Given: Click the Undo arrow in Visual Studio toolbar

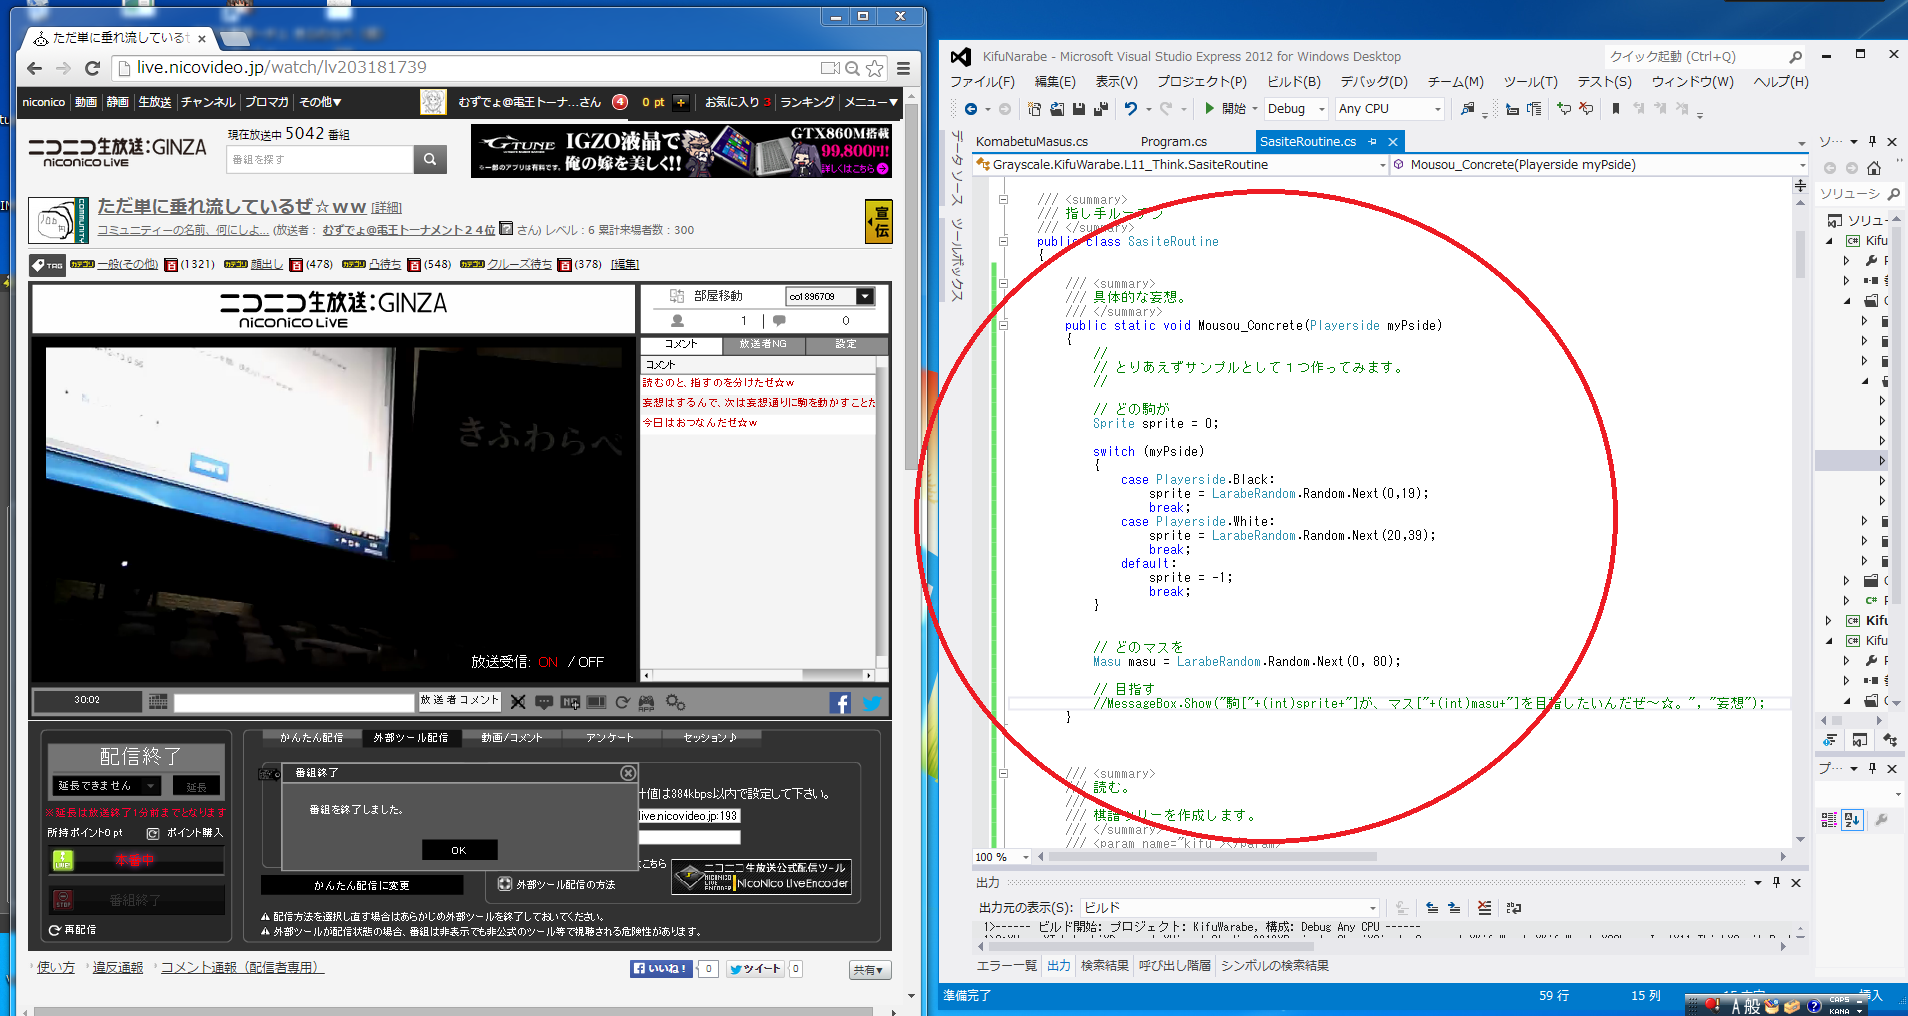Looking at the screenshot, I should (x=1130, y=109).
